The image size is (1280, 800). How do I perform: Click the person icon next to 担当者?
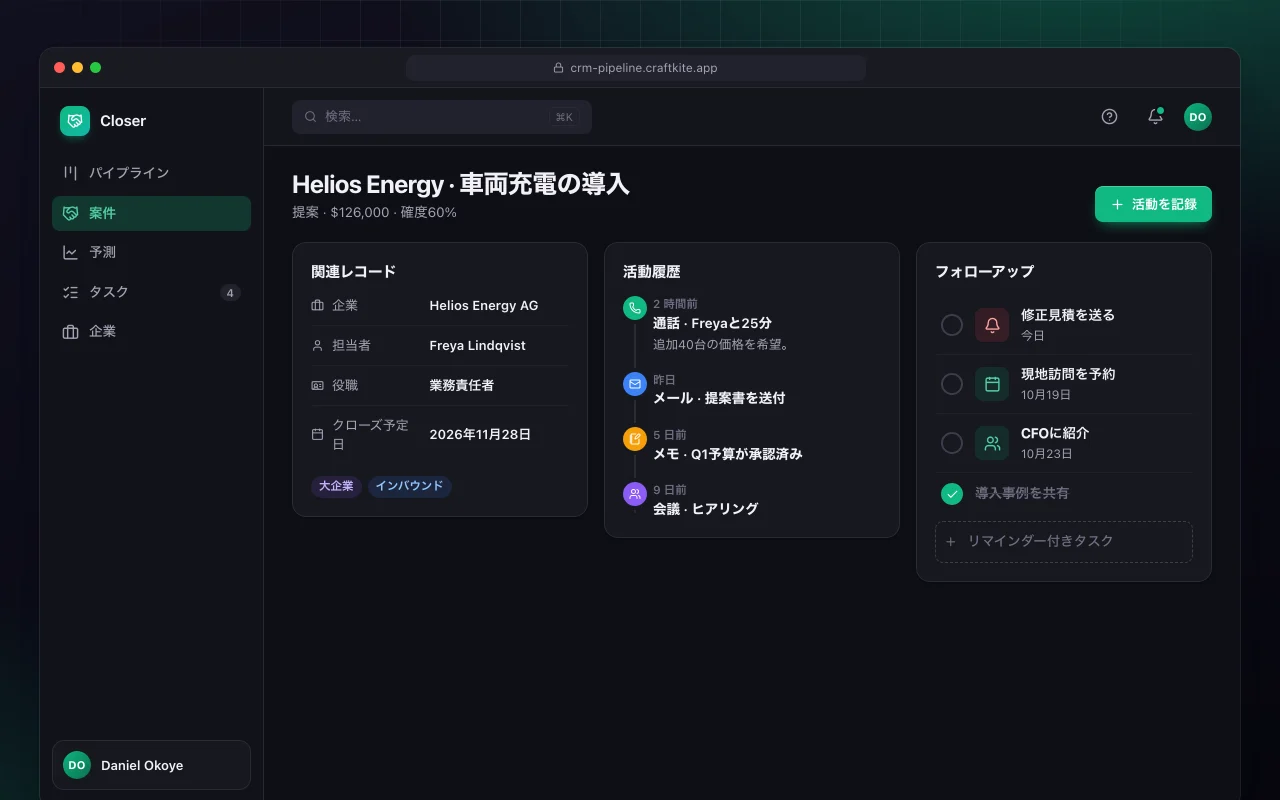[x=318, y=346]
